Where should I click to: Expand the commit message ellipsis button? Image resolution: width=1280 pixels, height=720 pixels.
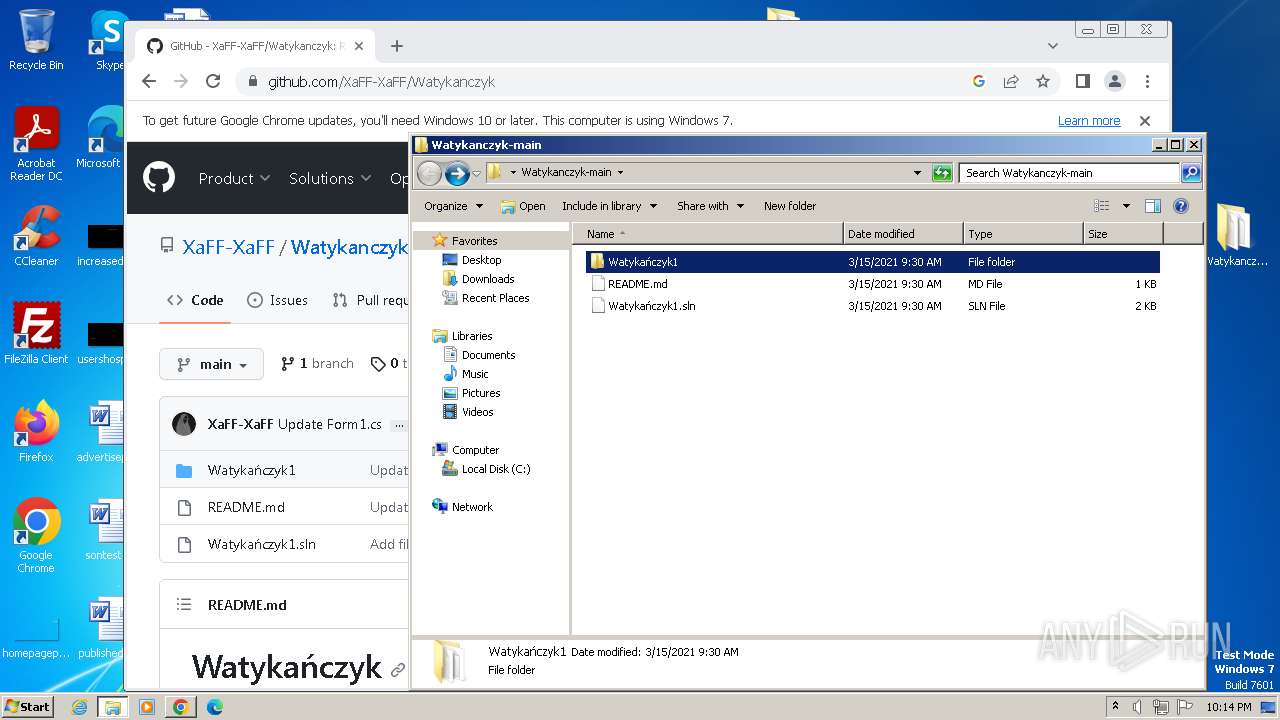pos(399,425)
